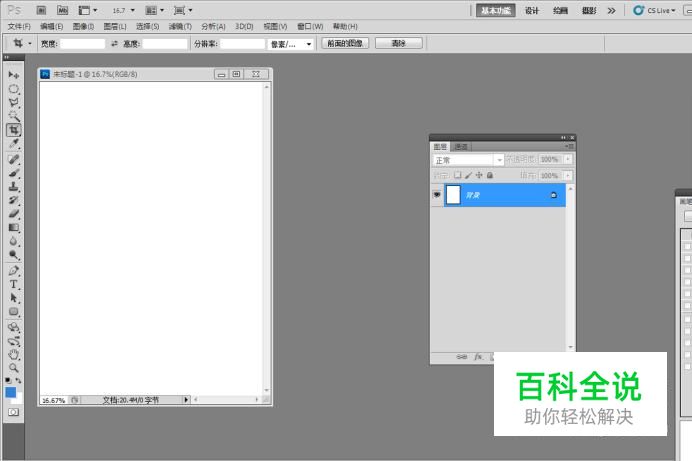Open the 编辑(E) menu
Screen dimensions: 692x461
pos(52,26)
